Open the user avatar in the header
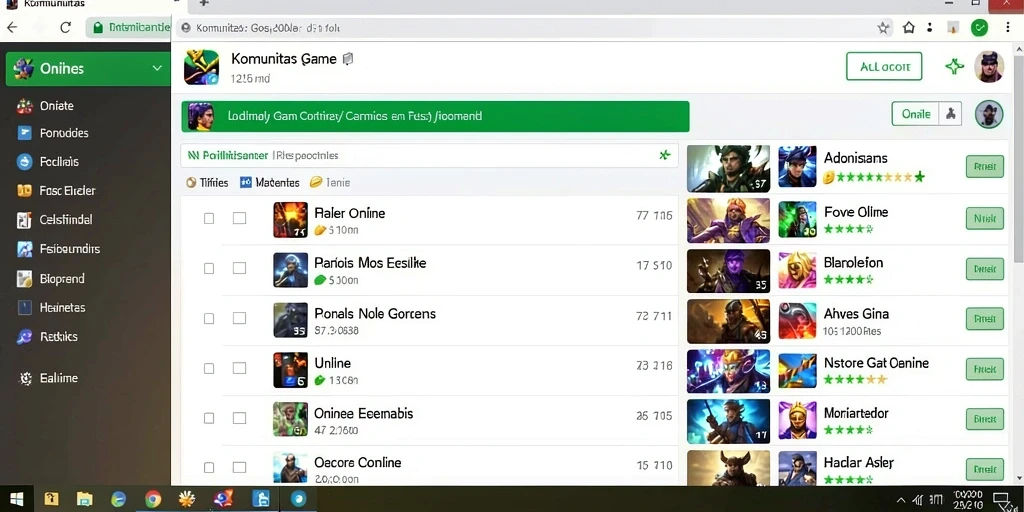 coord(989,67)
